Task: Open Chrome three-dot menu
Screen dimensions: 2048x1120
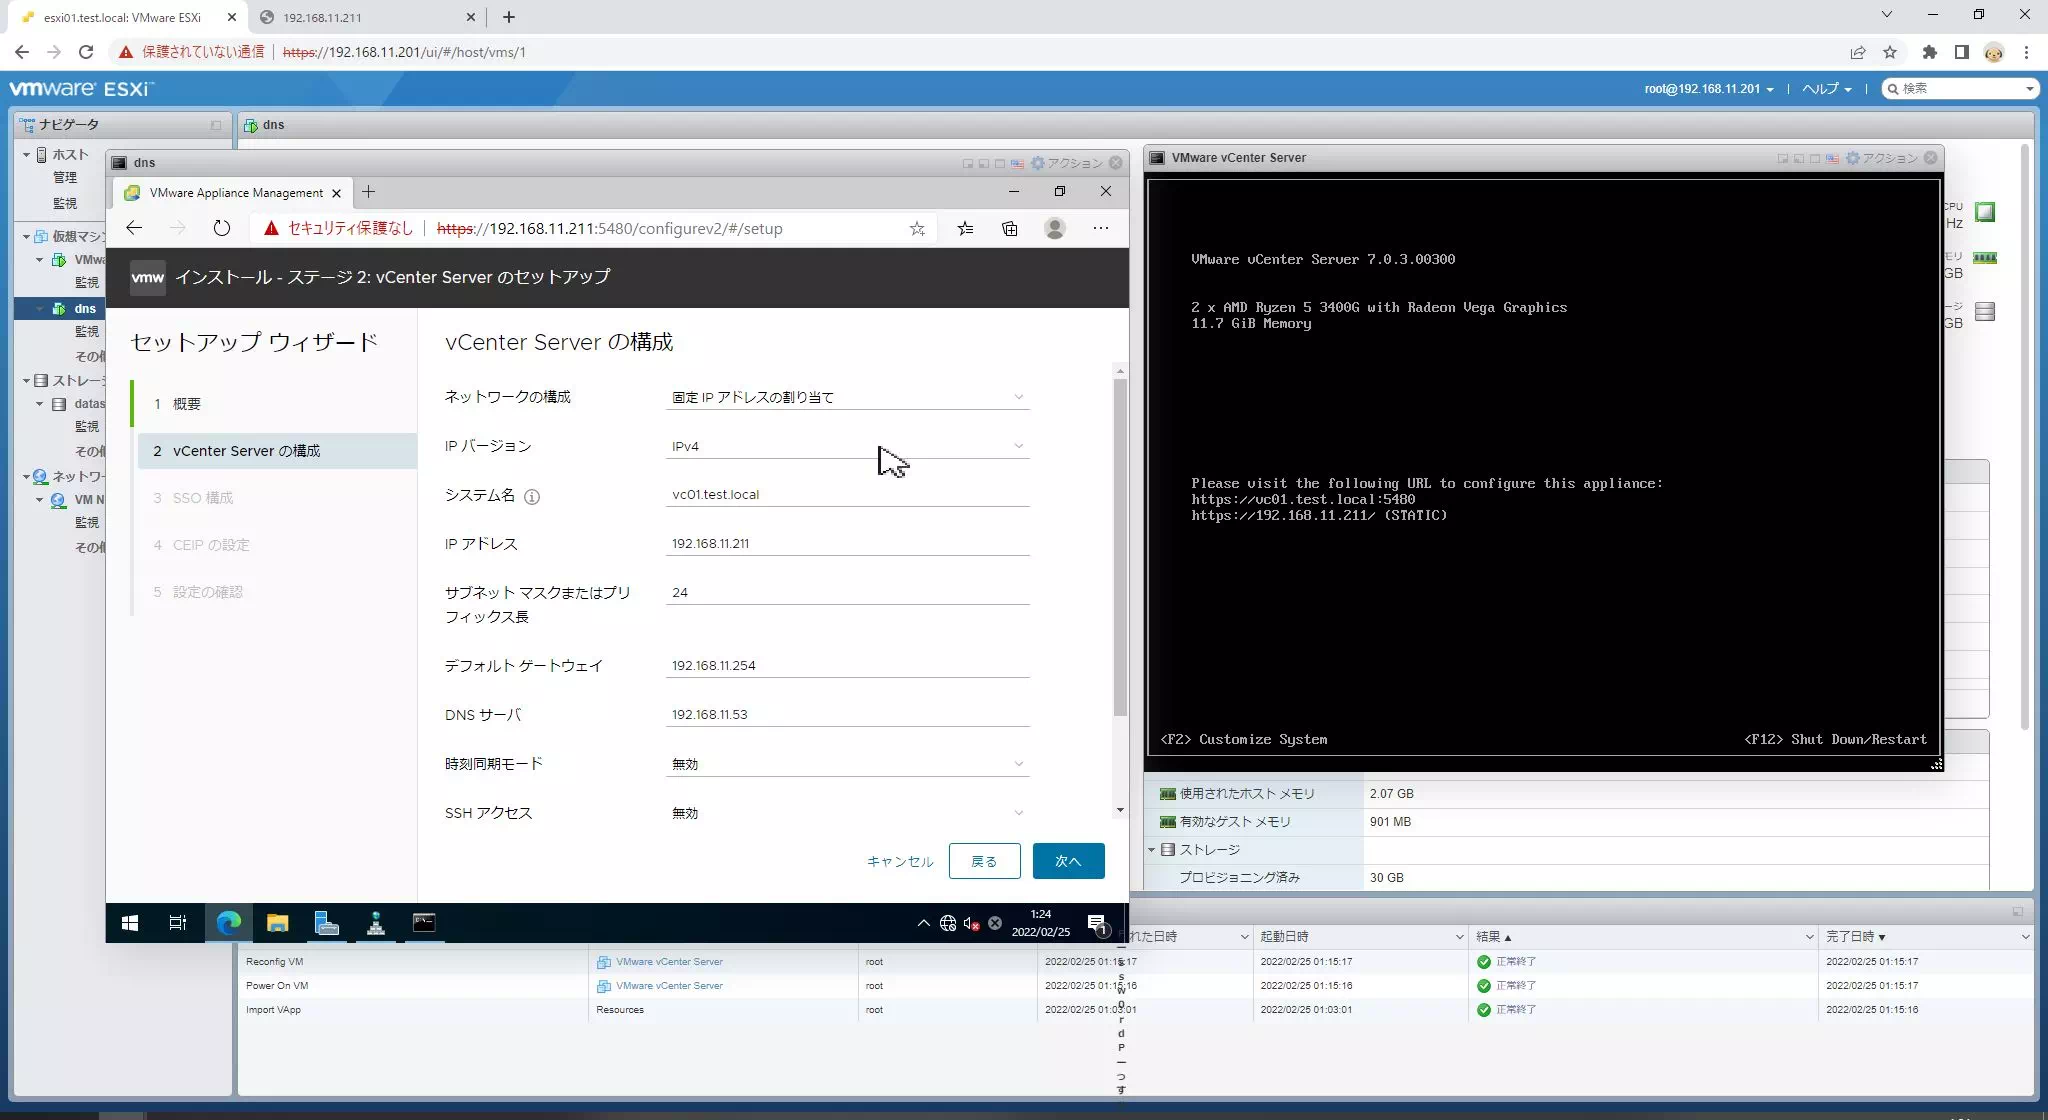Action: 2027,52
